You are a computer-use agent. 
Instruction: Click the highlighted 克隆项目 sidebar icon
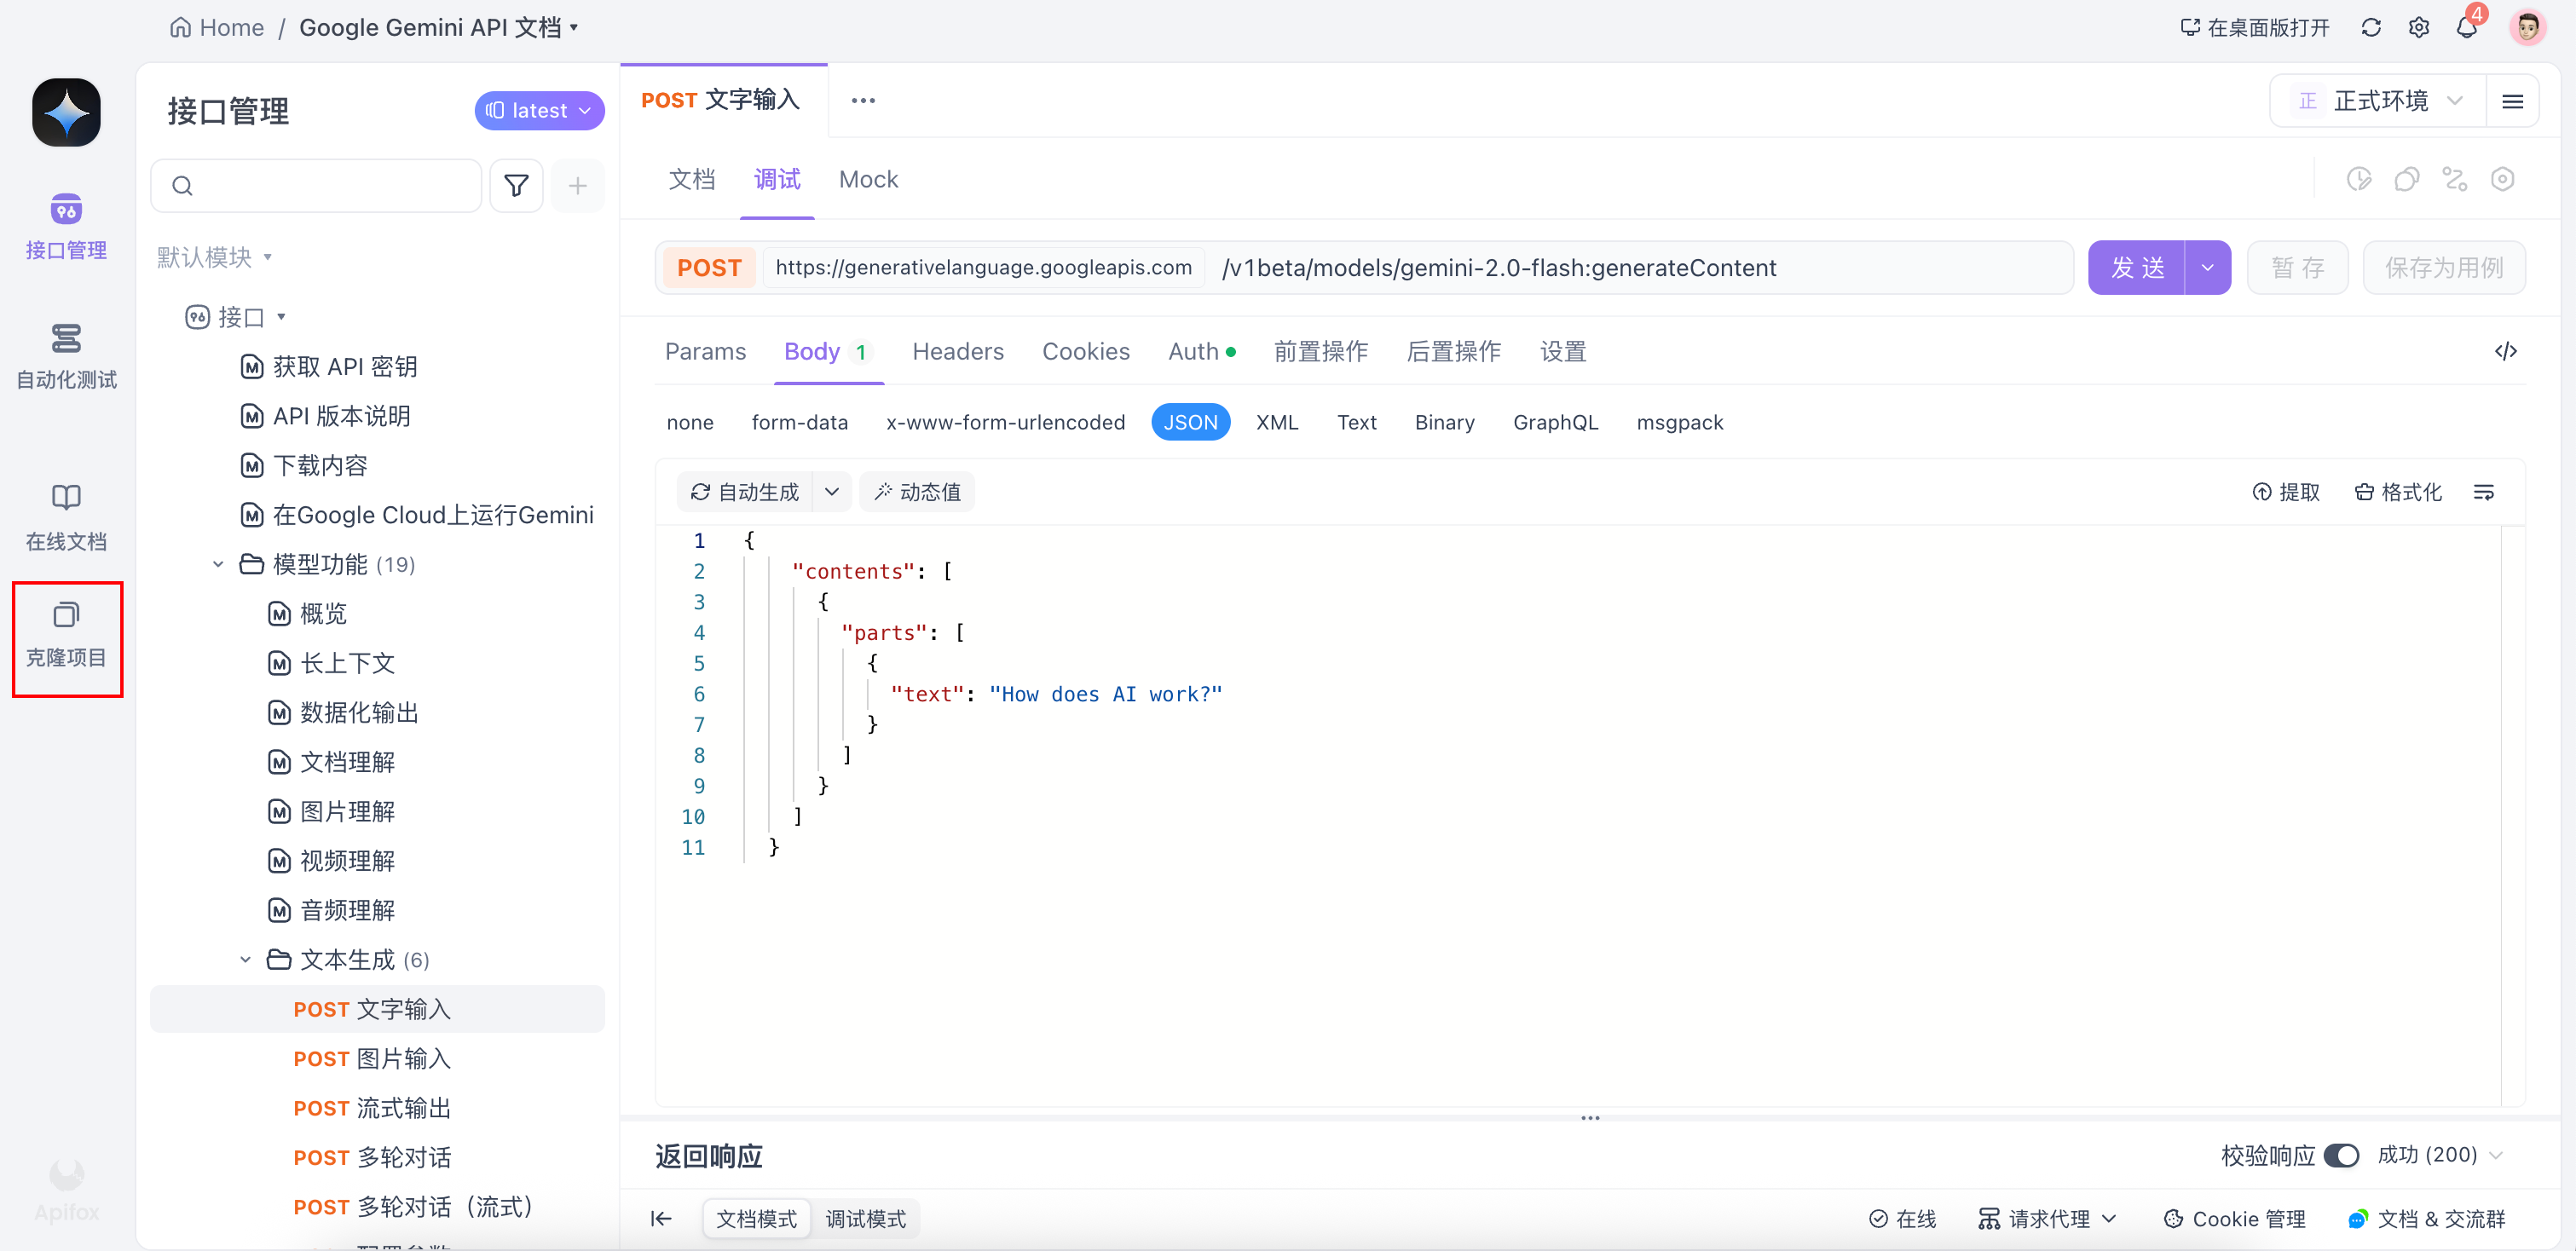coord(66,637)
